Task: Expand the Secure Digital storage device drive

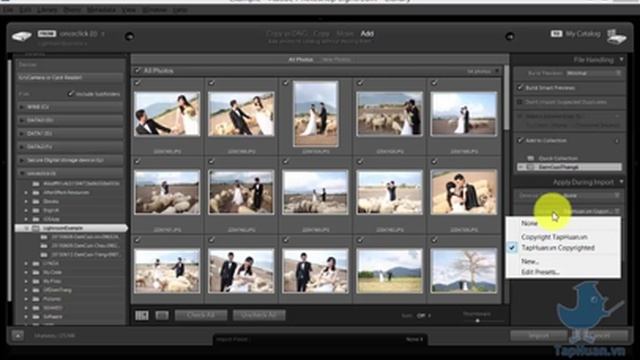Action: tap(22, 160)
